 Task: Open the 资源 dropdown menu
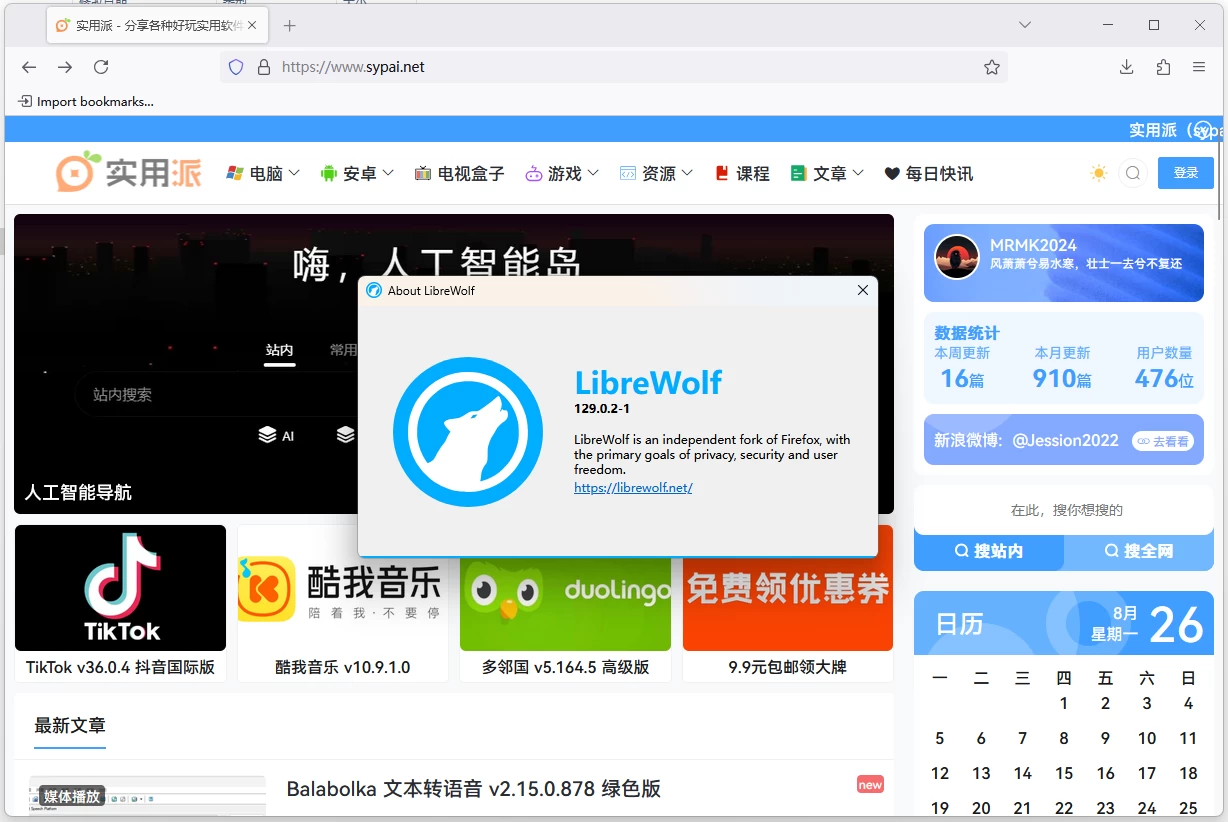point(655,172)
